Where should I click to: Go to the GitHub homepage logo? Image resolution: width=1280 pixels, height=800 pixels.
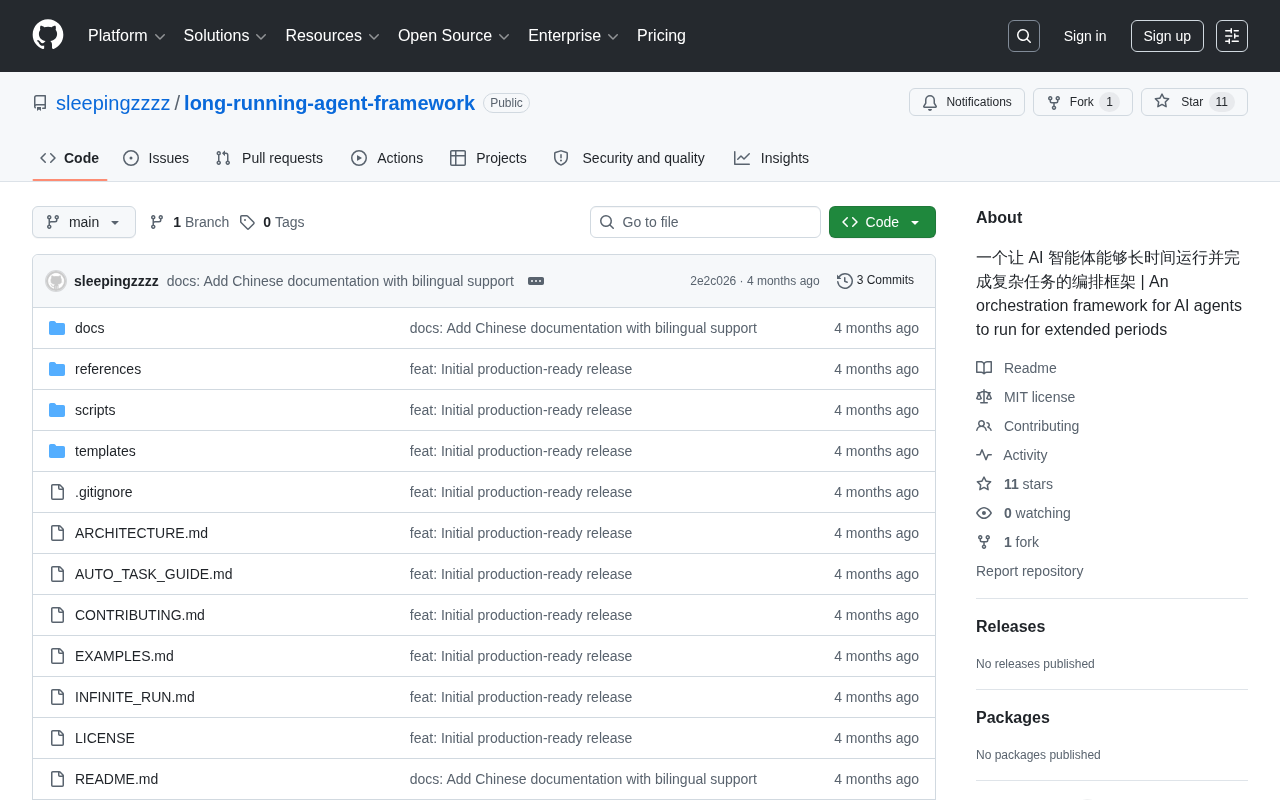48,35
